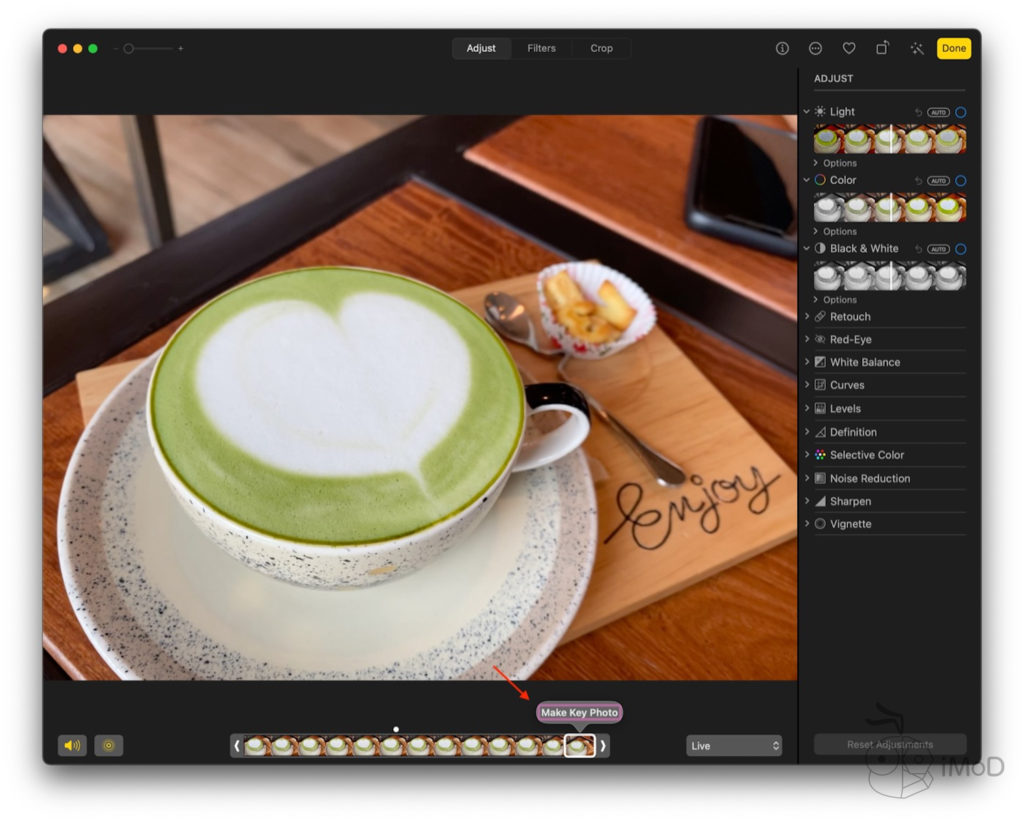Apply Auto Enhance with the magic wand

click(x=916, y=48)
